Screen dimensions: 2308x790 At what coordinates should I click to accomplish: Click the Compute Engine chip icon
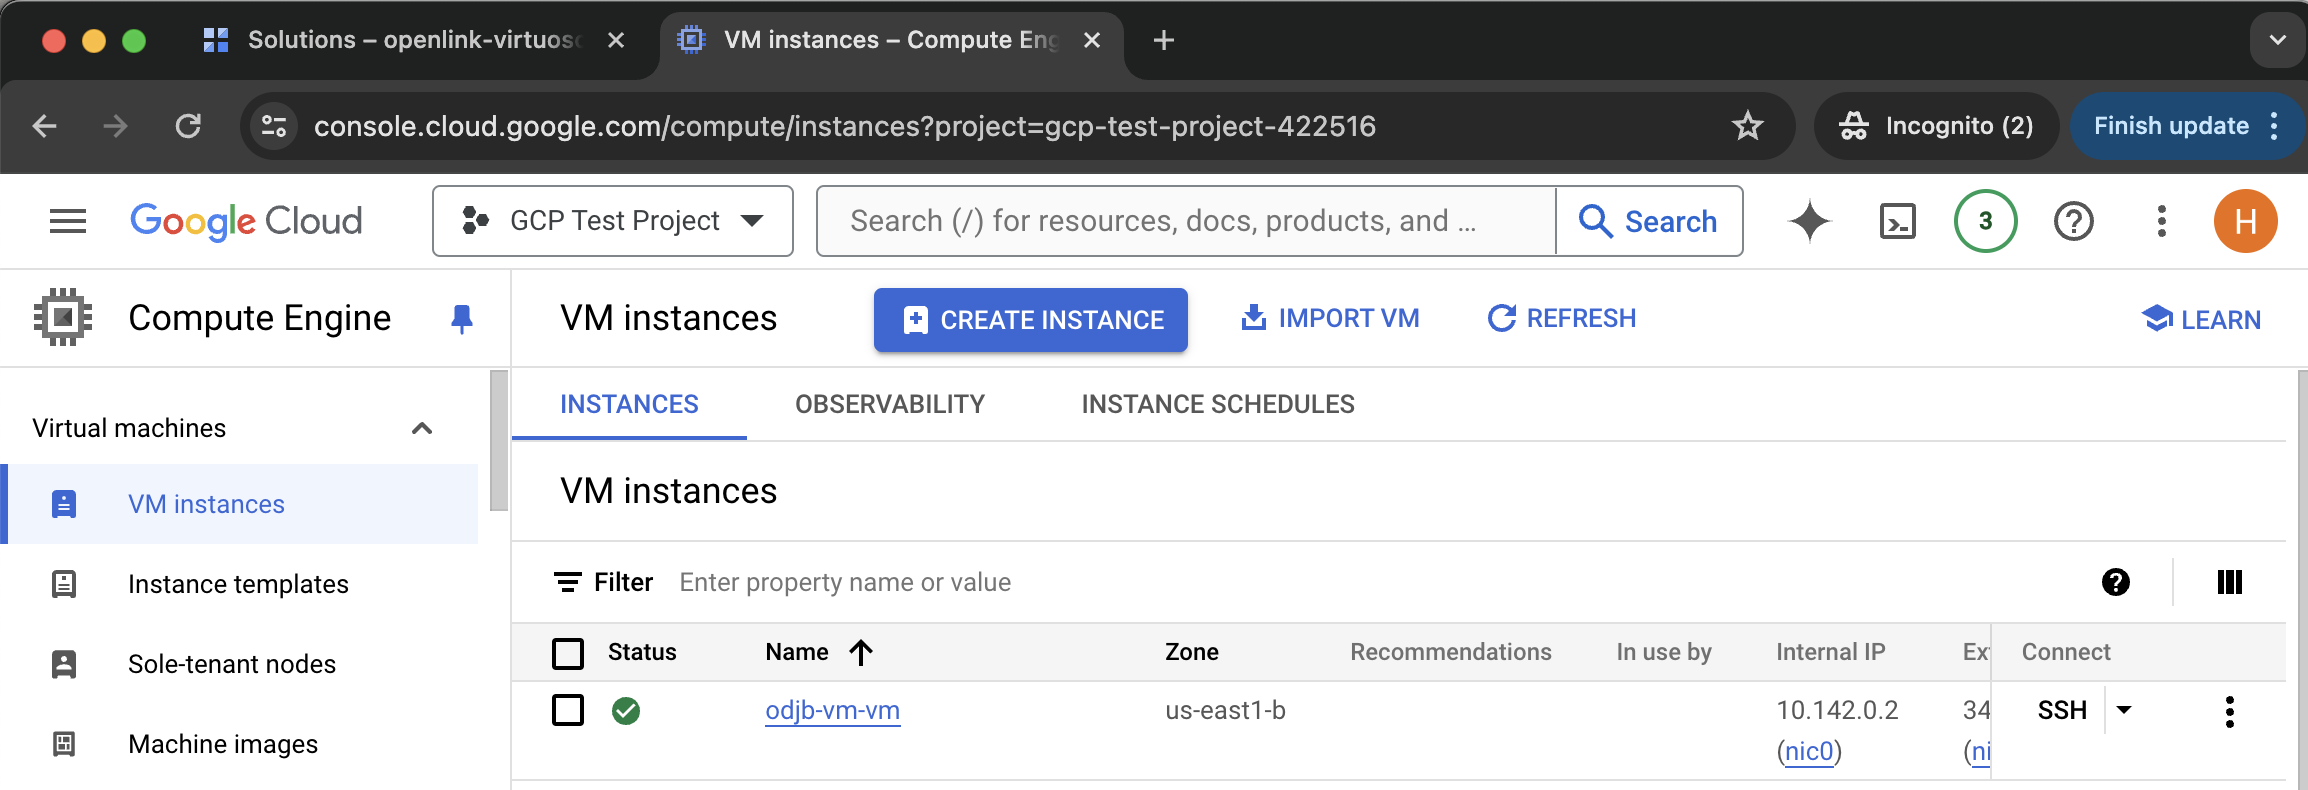click(x=63, y=318)
